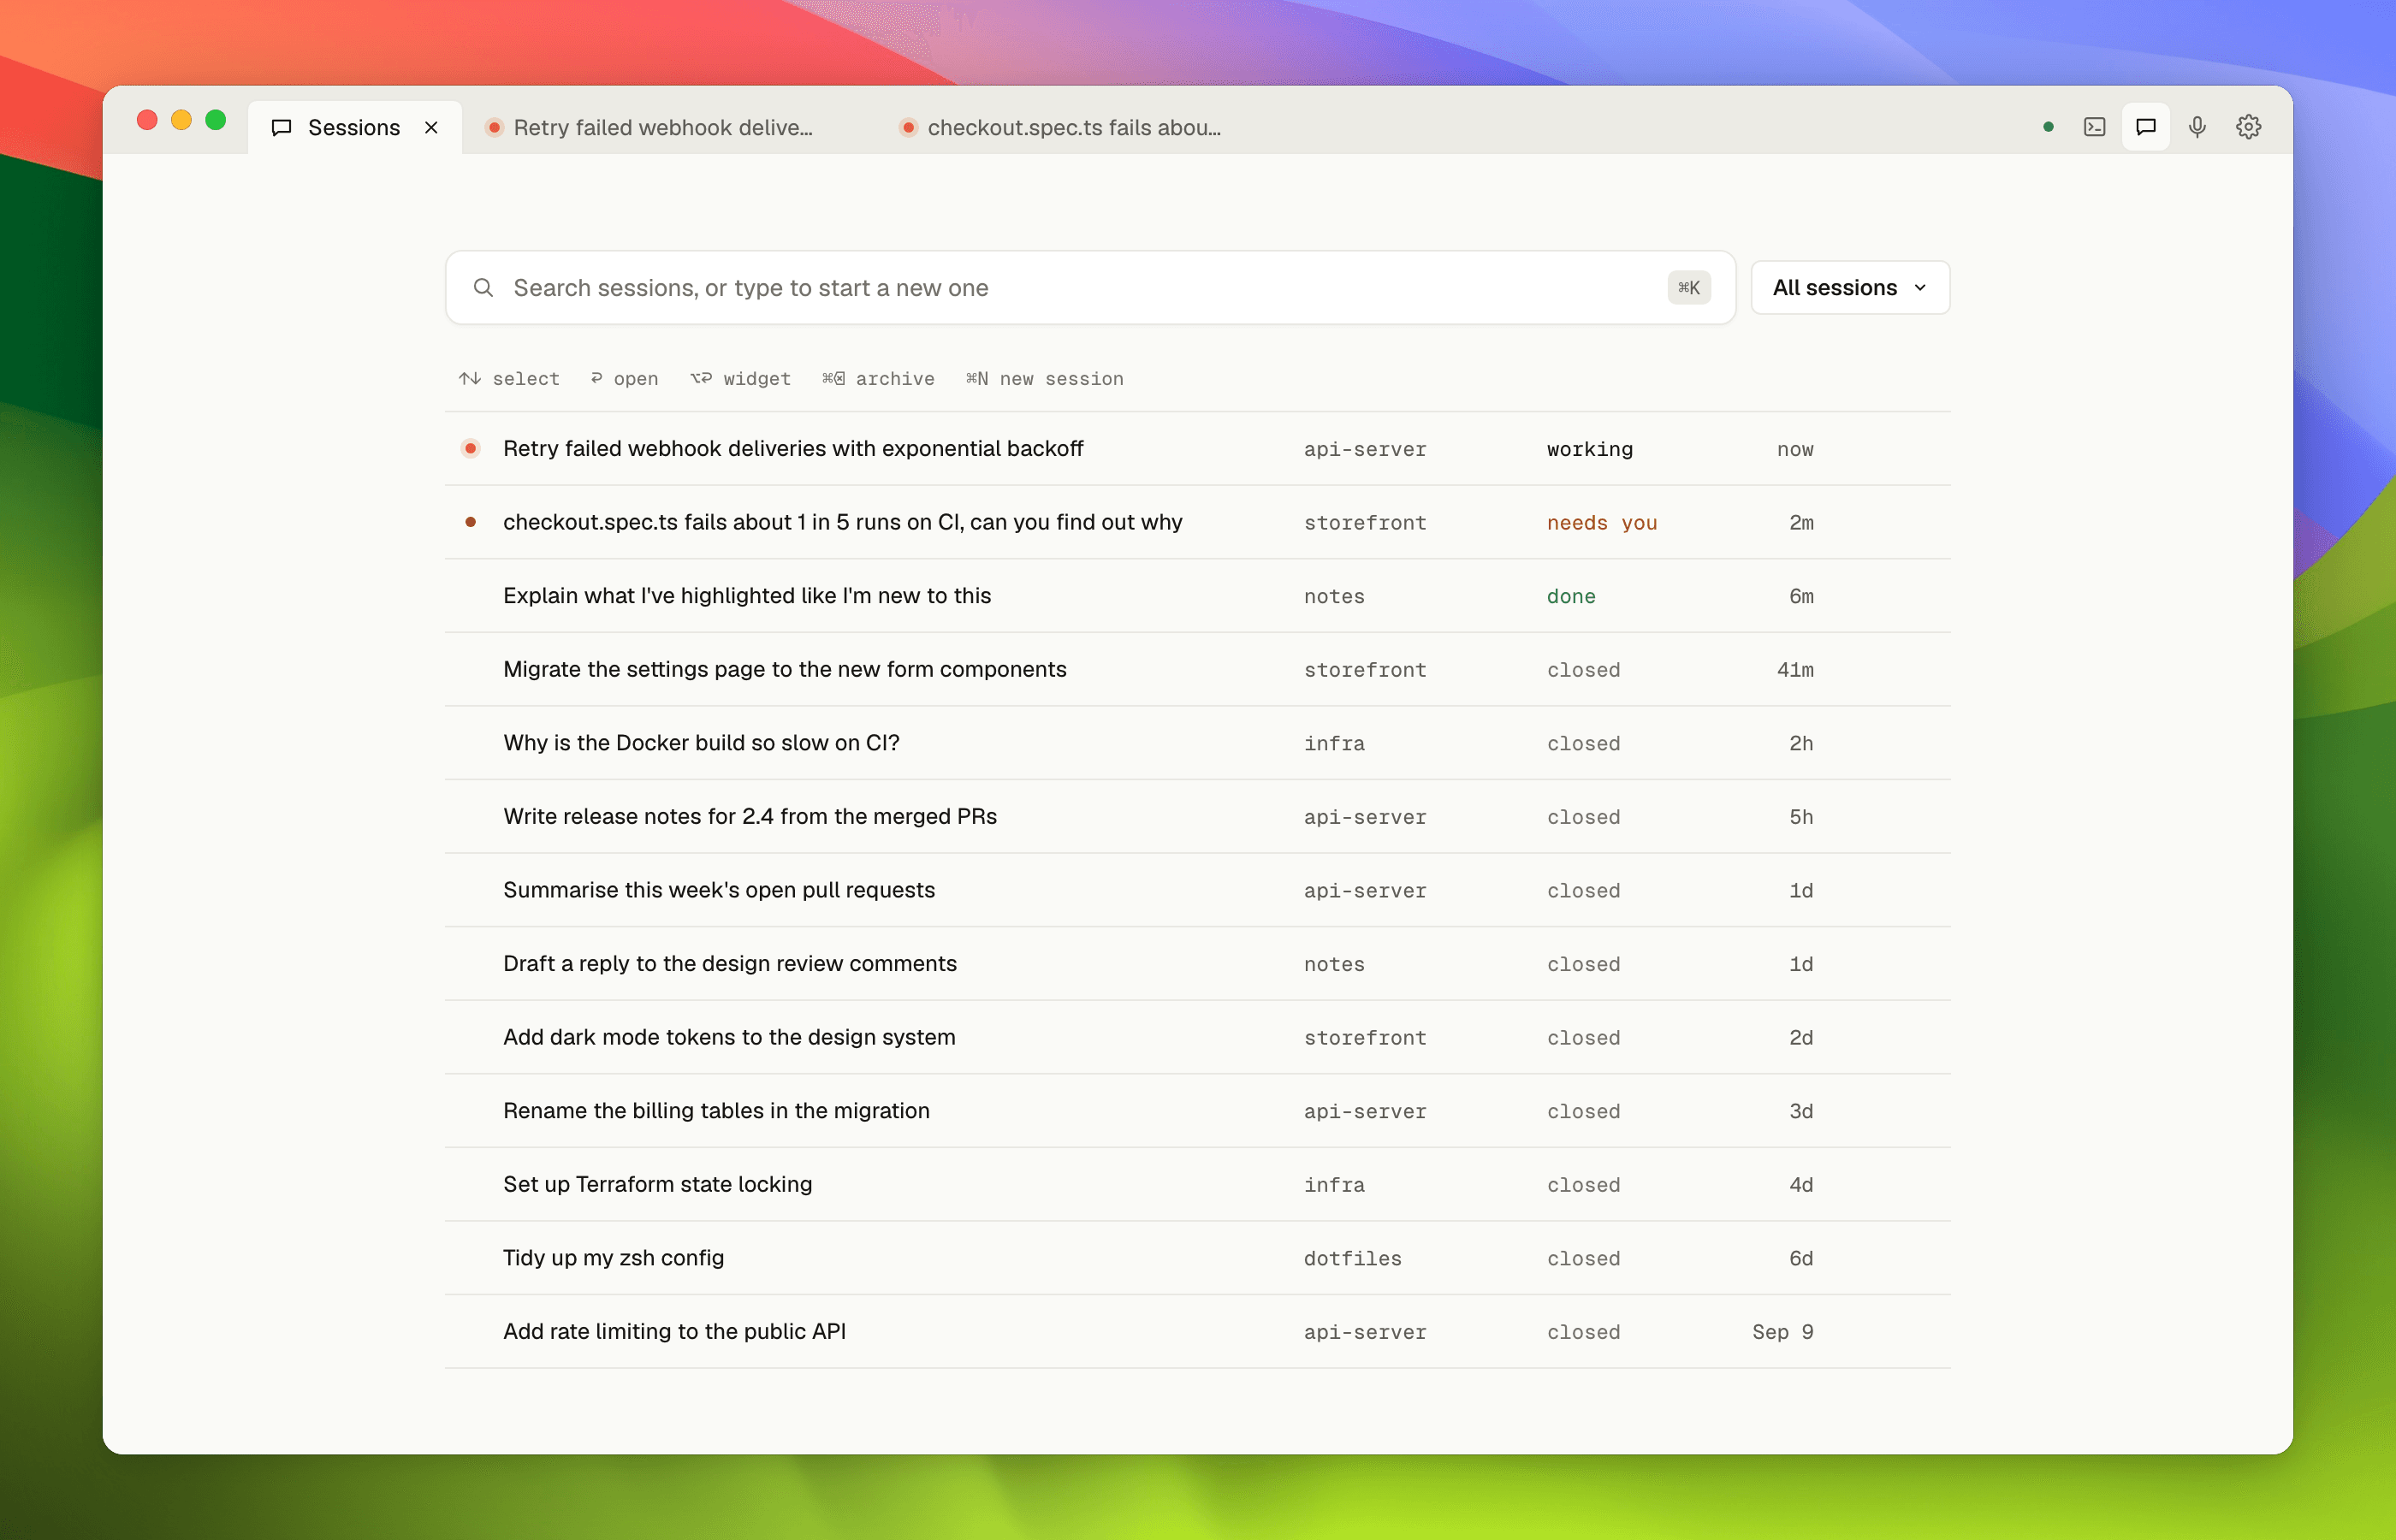Open Add dark mode tokens session

[x=1197, y=1037]
